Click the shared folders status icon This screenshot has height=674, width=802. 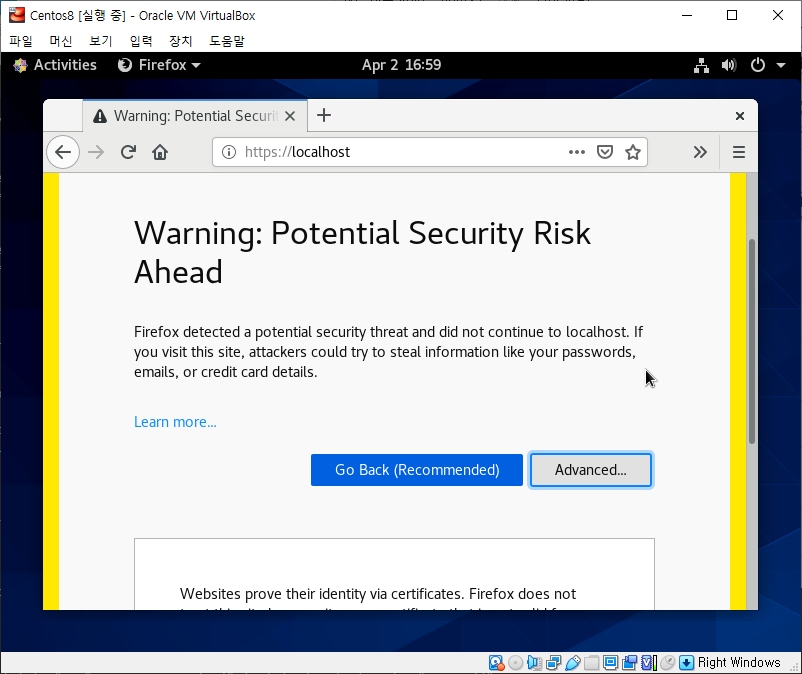[x=591, y=663]
